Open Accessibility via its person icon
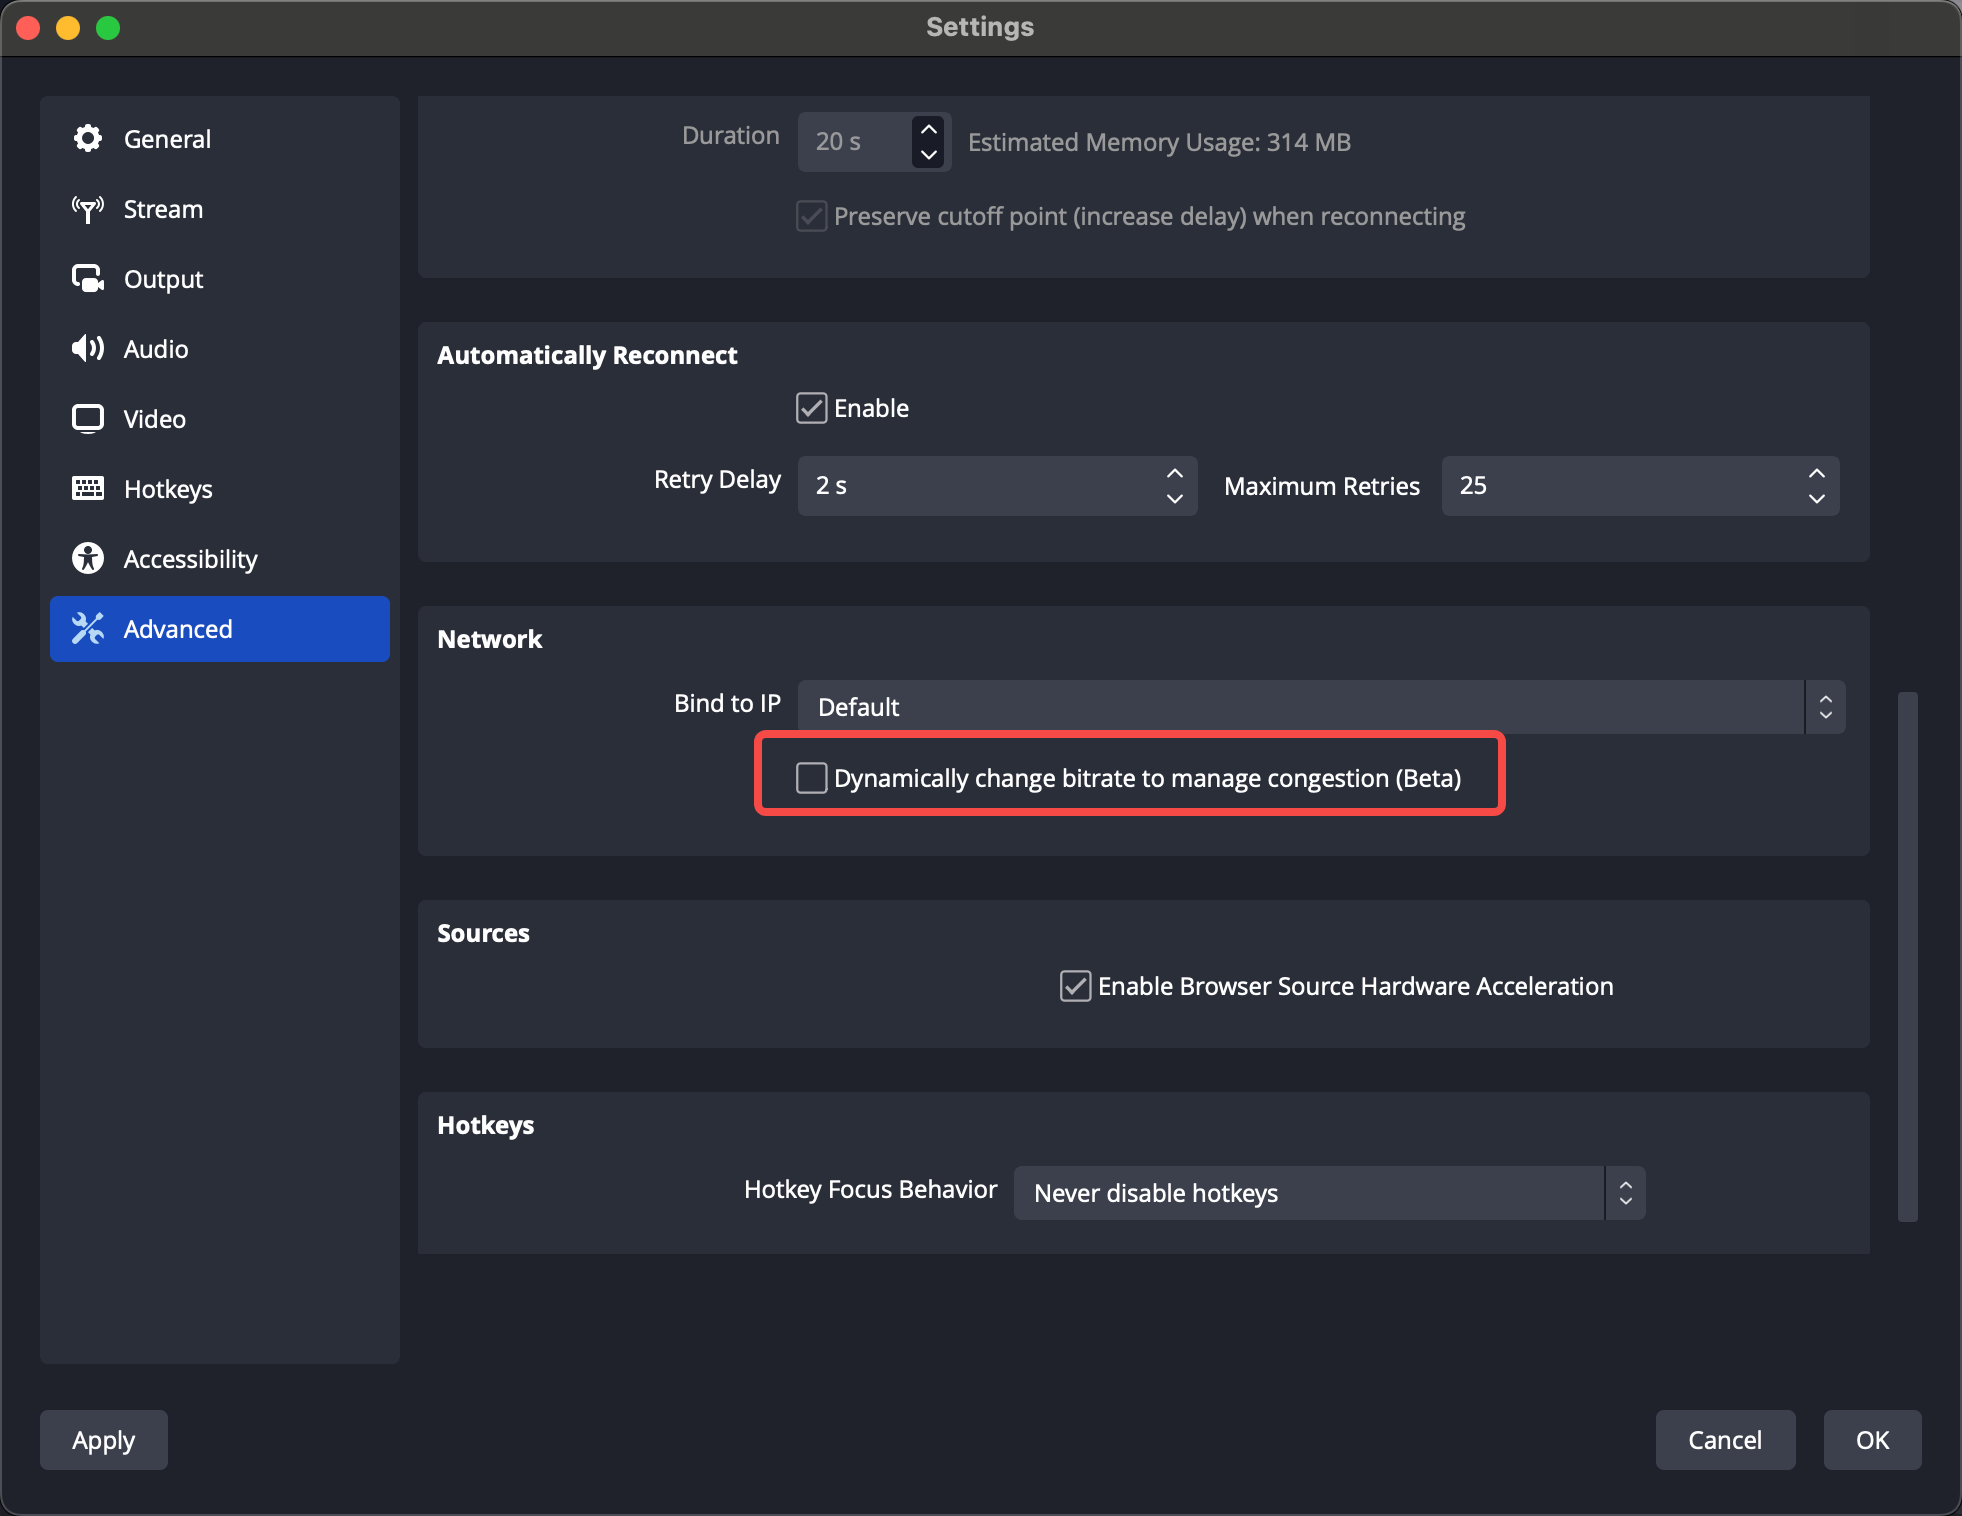The width and height of the screenshot is (1962, 1516). tap(88, 559)
